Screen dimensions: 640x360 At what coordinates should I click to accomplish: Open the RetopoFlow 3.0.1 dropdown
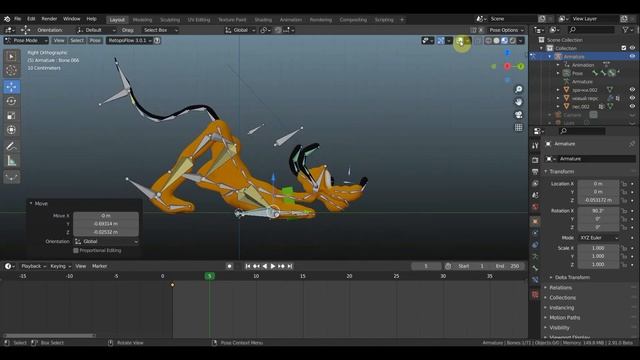[x=129, y=40]
